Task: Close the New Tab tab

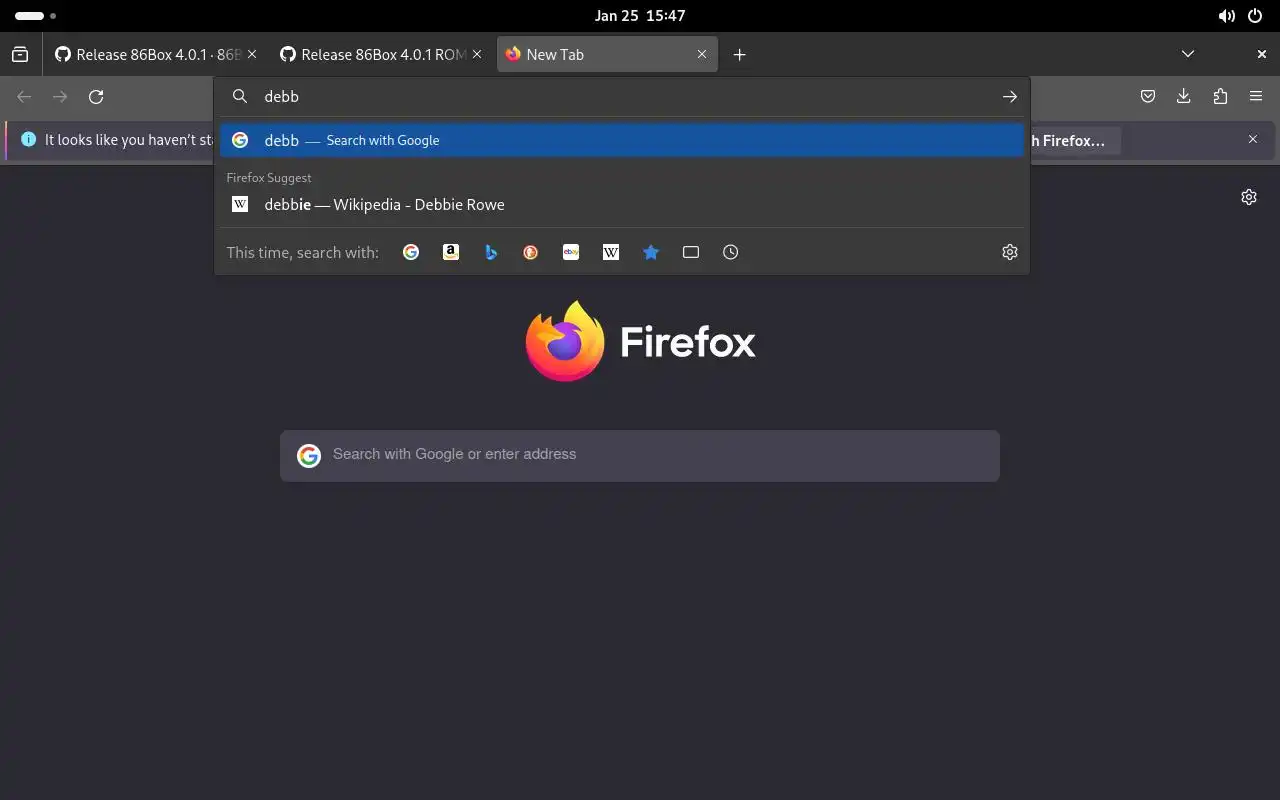Action: (702, 54)
